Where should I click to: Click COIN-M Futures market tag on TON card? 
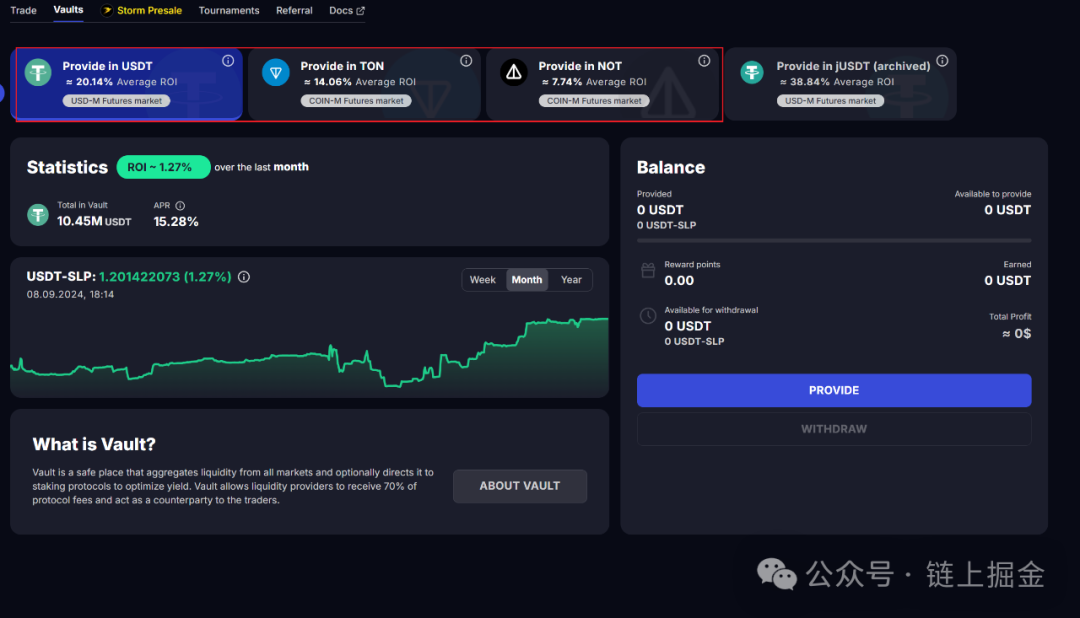[356, 101]
